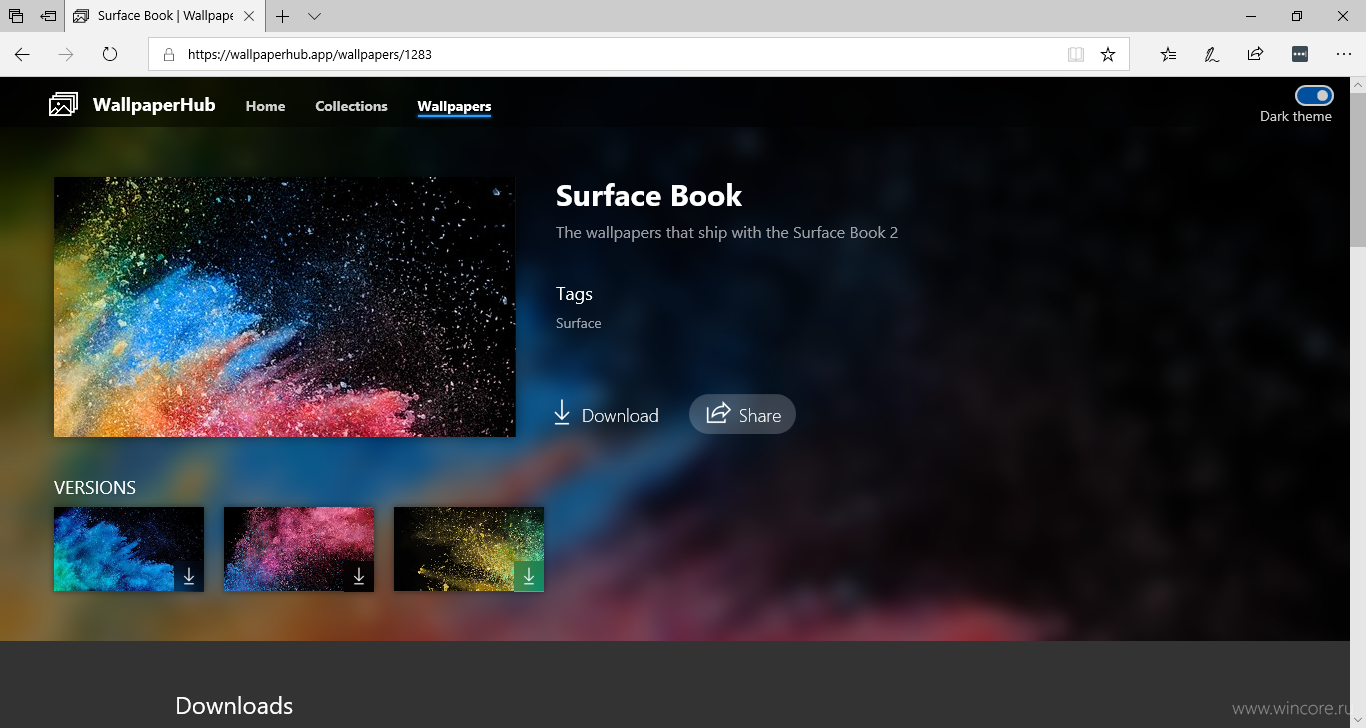Select the pink version thumbnail
Viewport: 1366px width, 728px height.
pos(299,549)
